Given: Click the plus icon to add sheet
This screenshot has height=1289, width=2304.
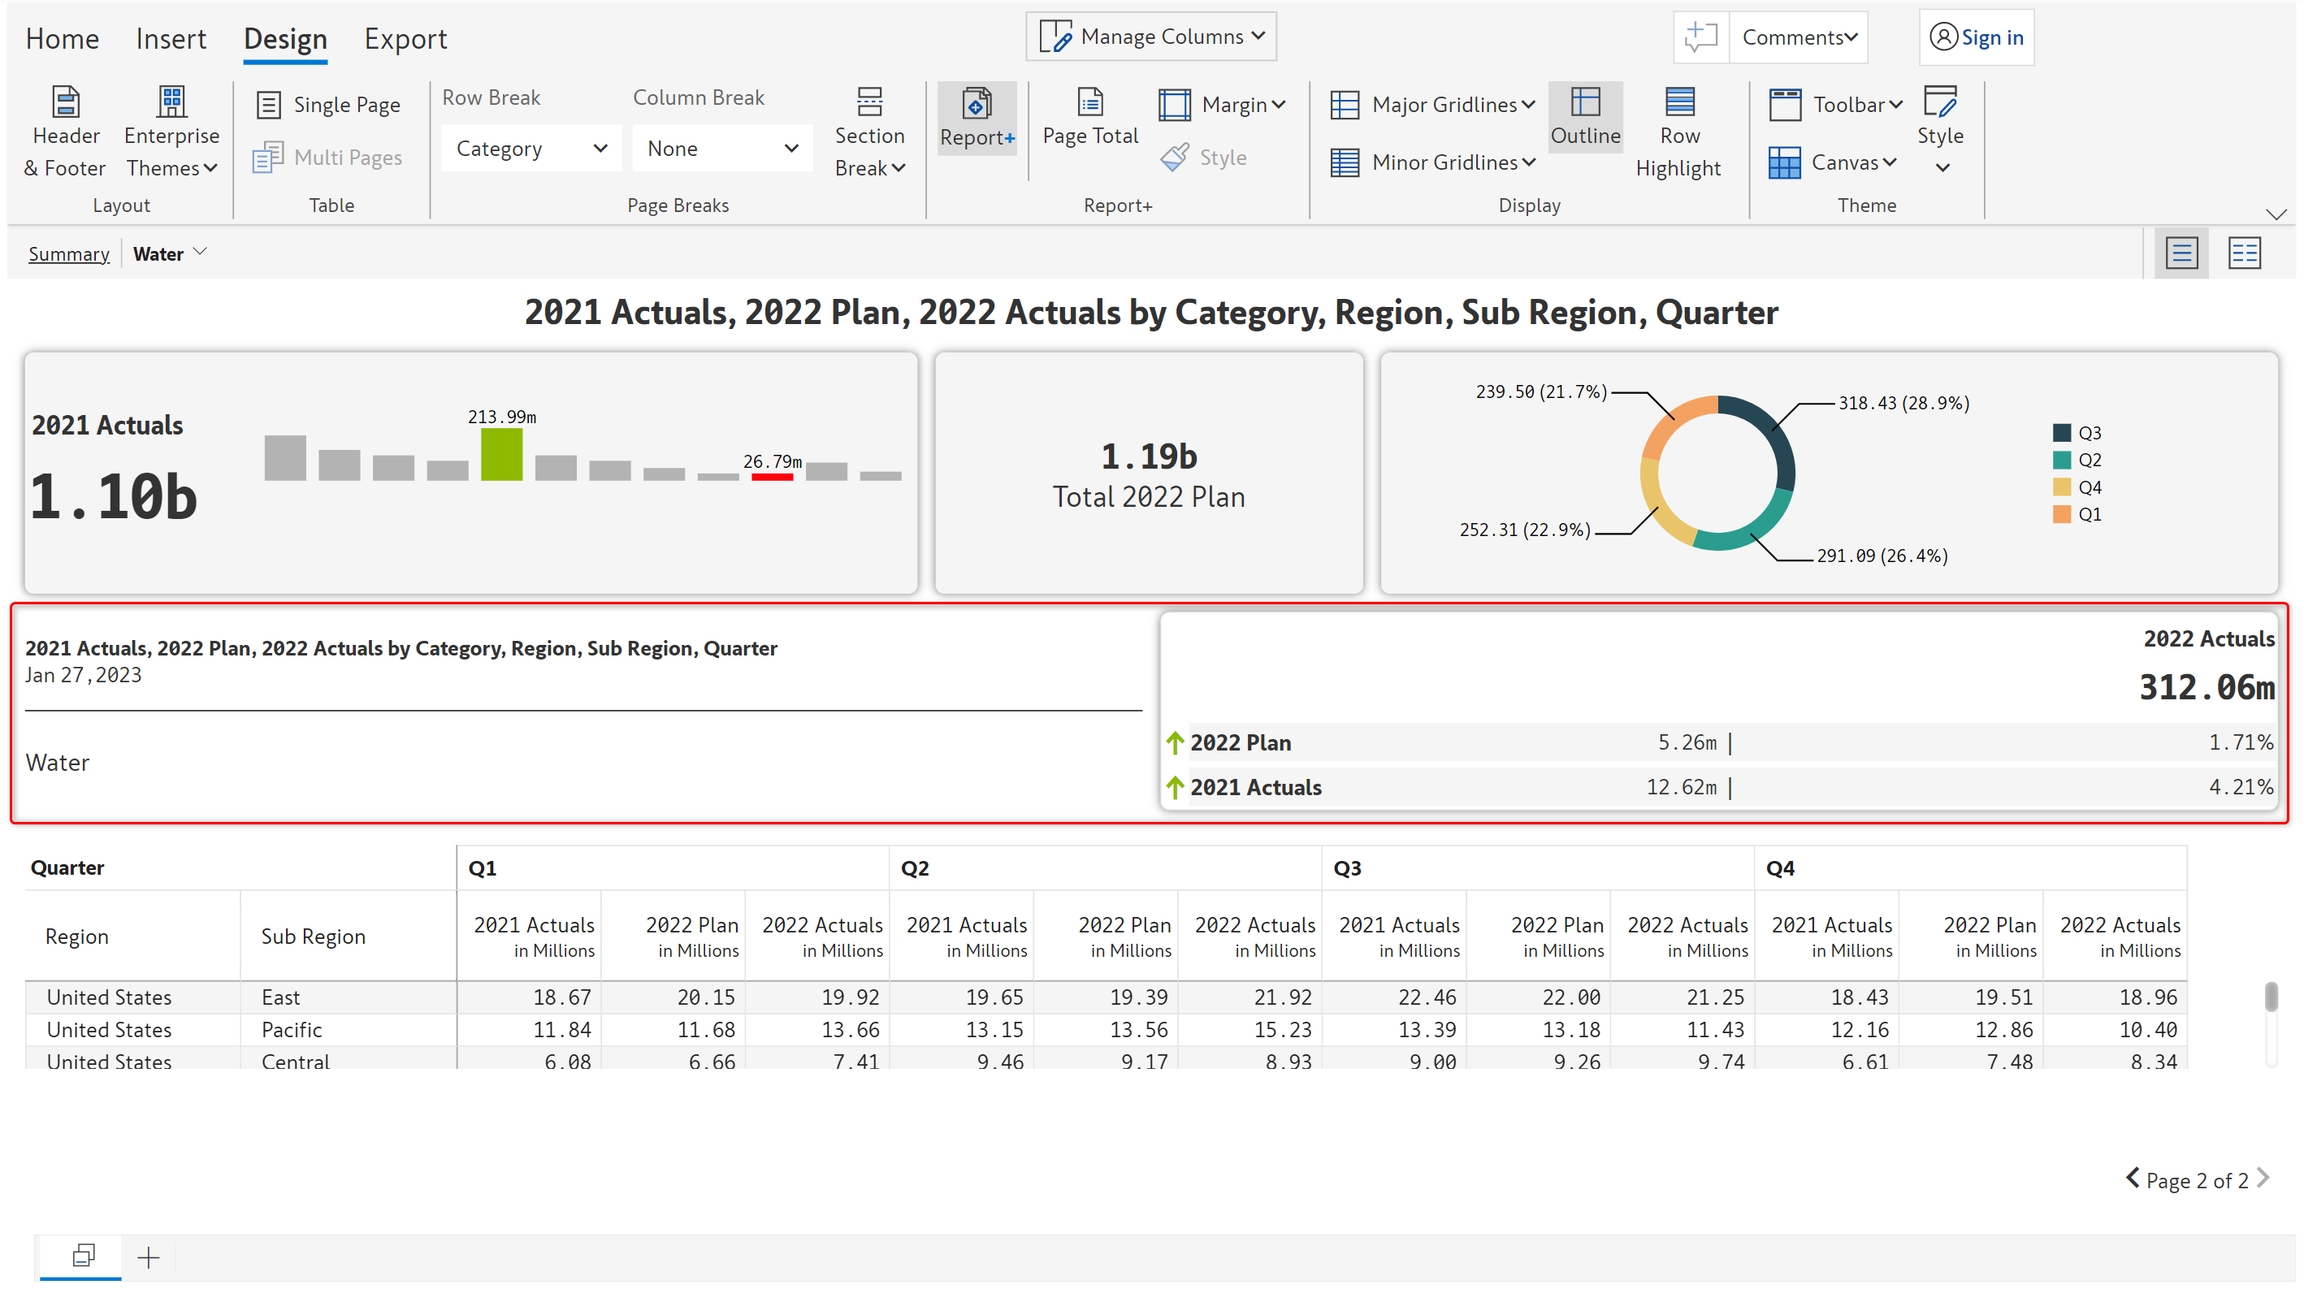Looking at the screenshot, I should coord(148,1257).
